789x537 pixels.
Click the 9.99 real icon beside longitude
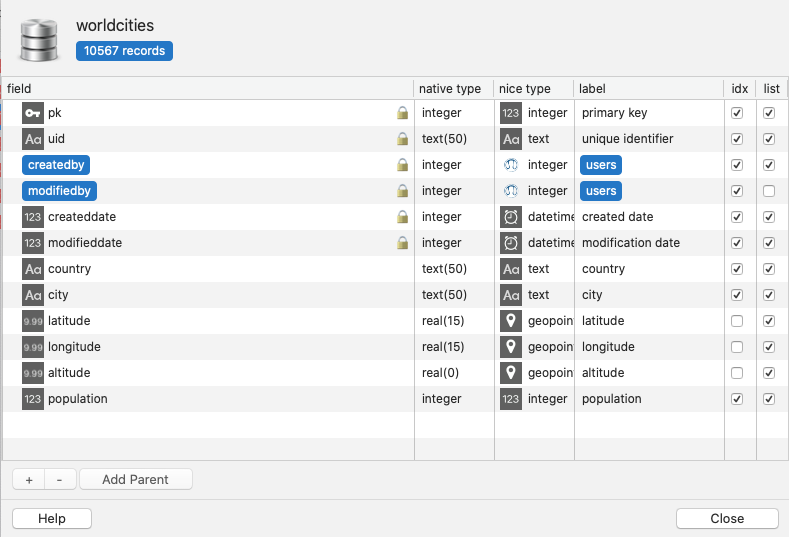point(33,347)
